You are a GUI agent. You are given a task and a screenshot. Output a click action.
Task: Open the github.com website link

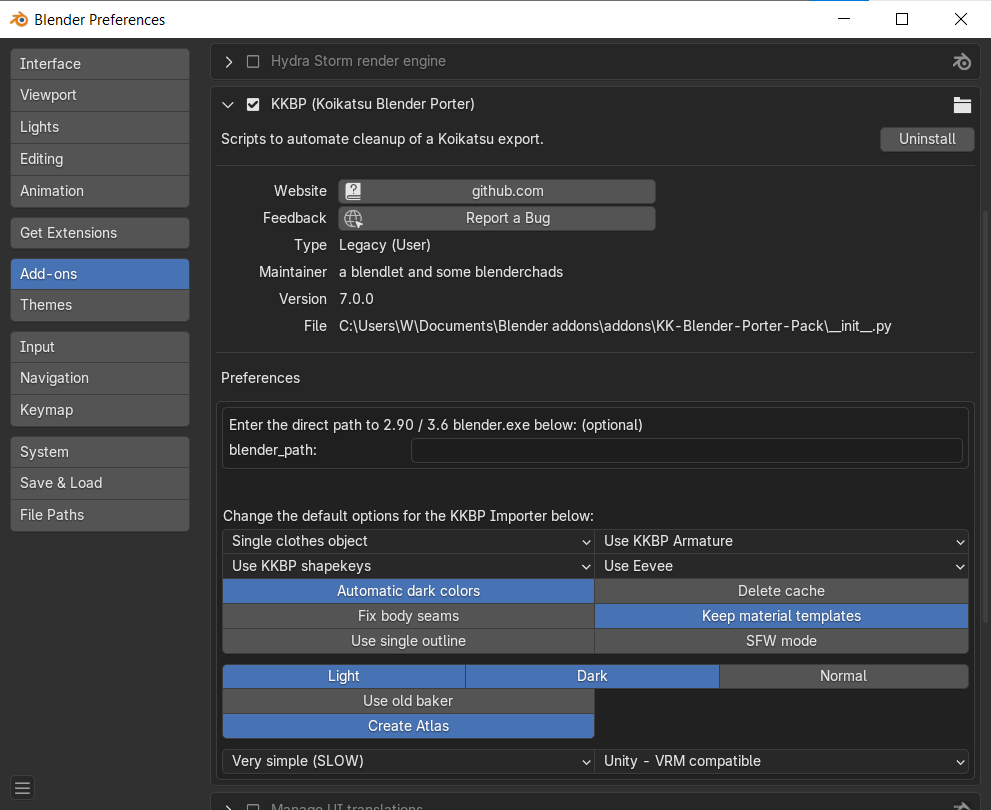click(x=497, y=191)
